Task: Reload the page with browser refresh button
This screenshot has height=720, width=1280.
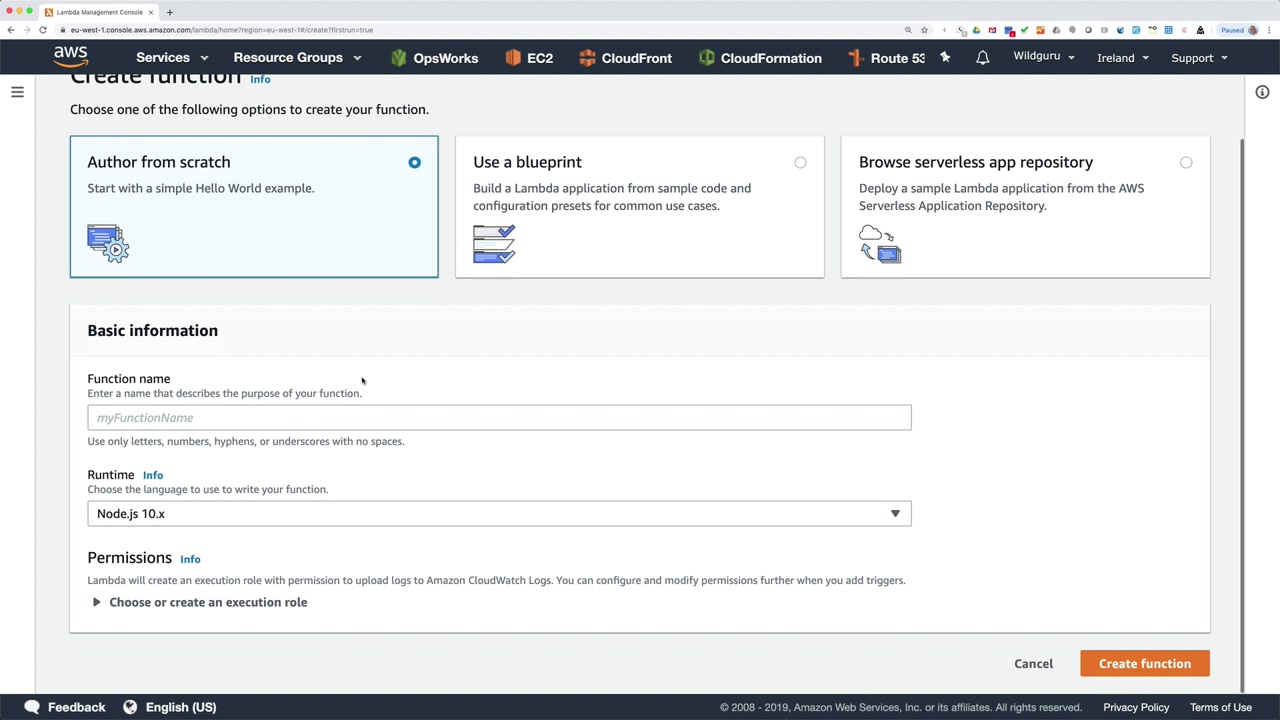Action: pos(43,30)
